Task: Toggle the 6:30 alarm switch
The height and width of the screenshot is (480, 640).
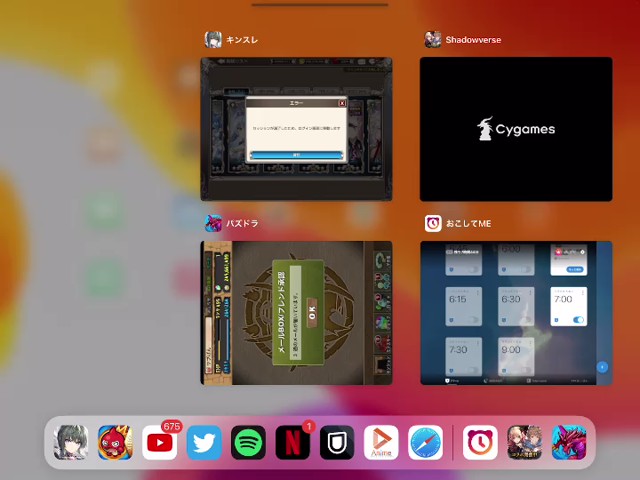Action: tap(525, 320)
